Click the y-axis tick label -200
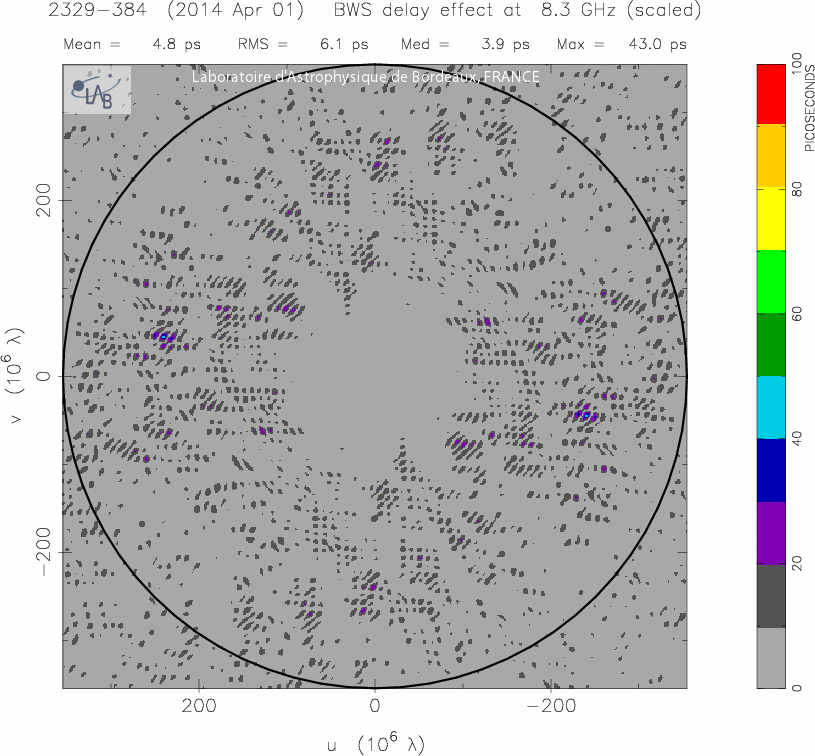The image size is (815, 756). [x=44, y=552]
